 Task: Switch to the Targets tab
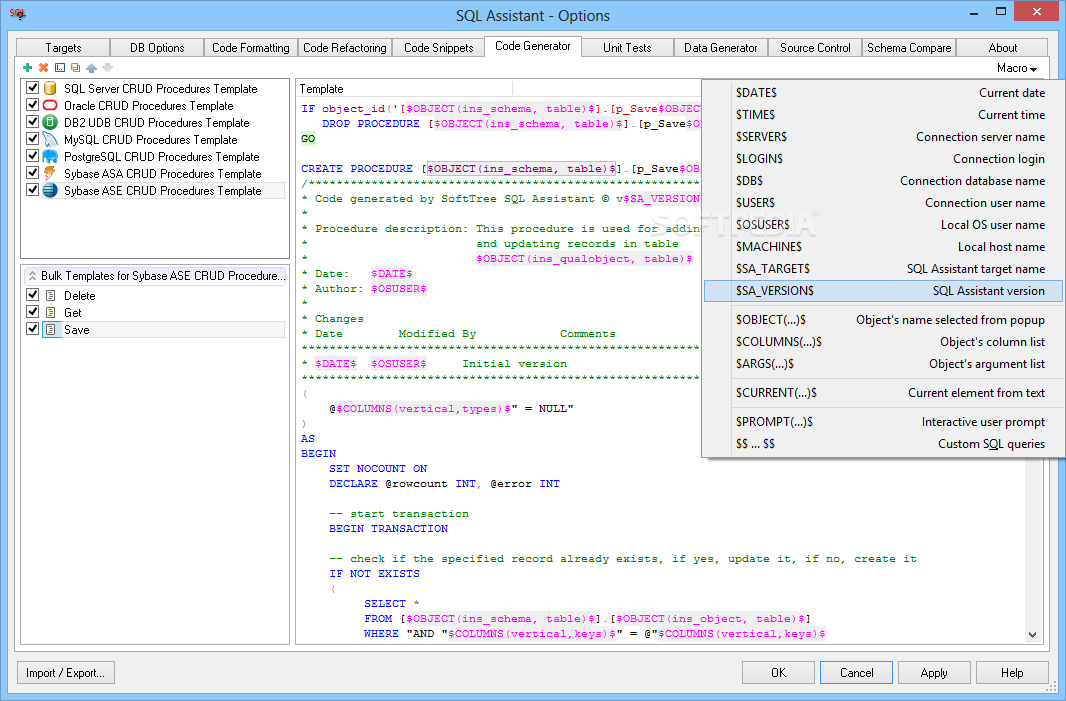[x=63, y=48]
